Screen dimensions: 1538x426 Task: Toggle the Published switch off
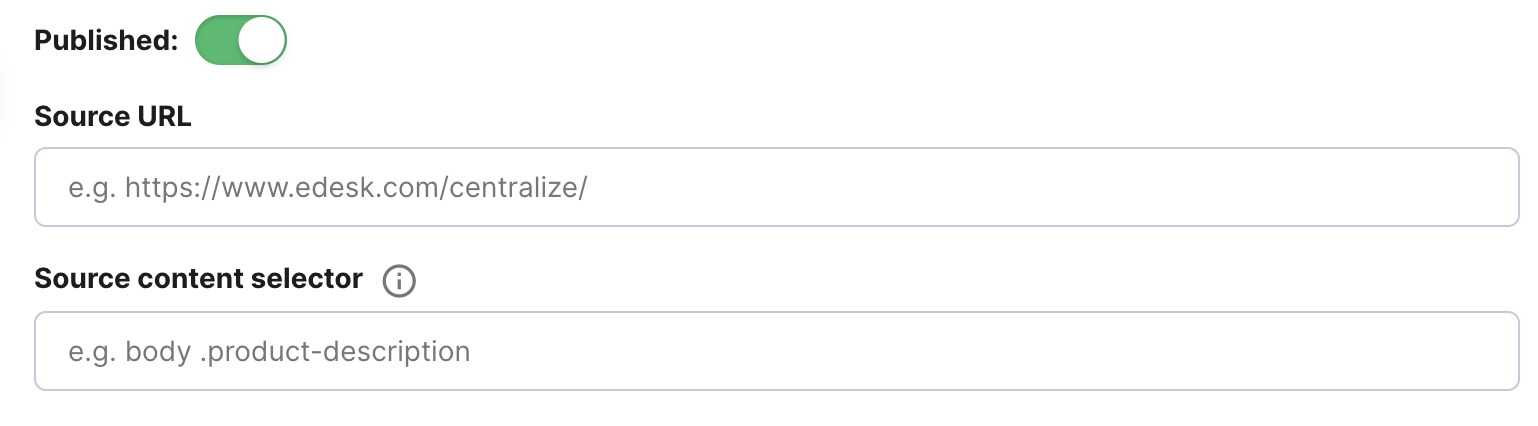point(241,40)
